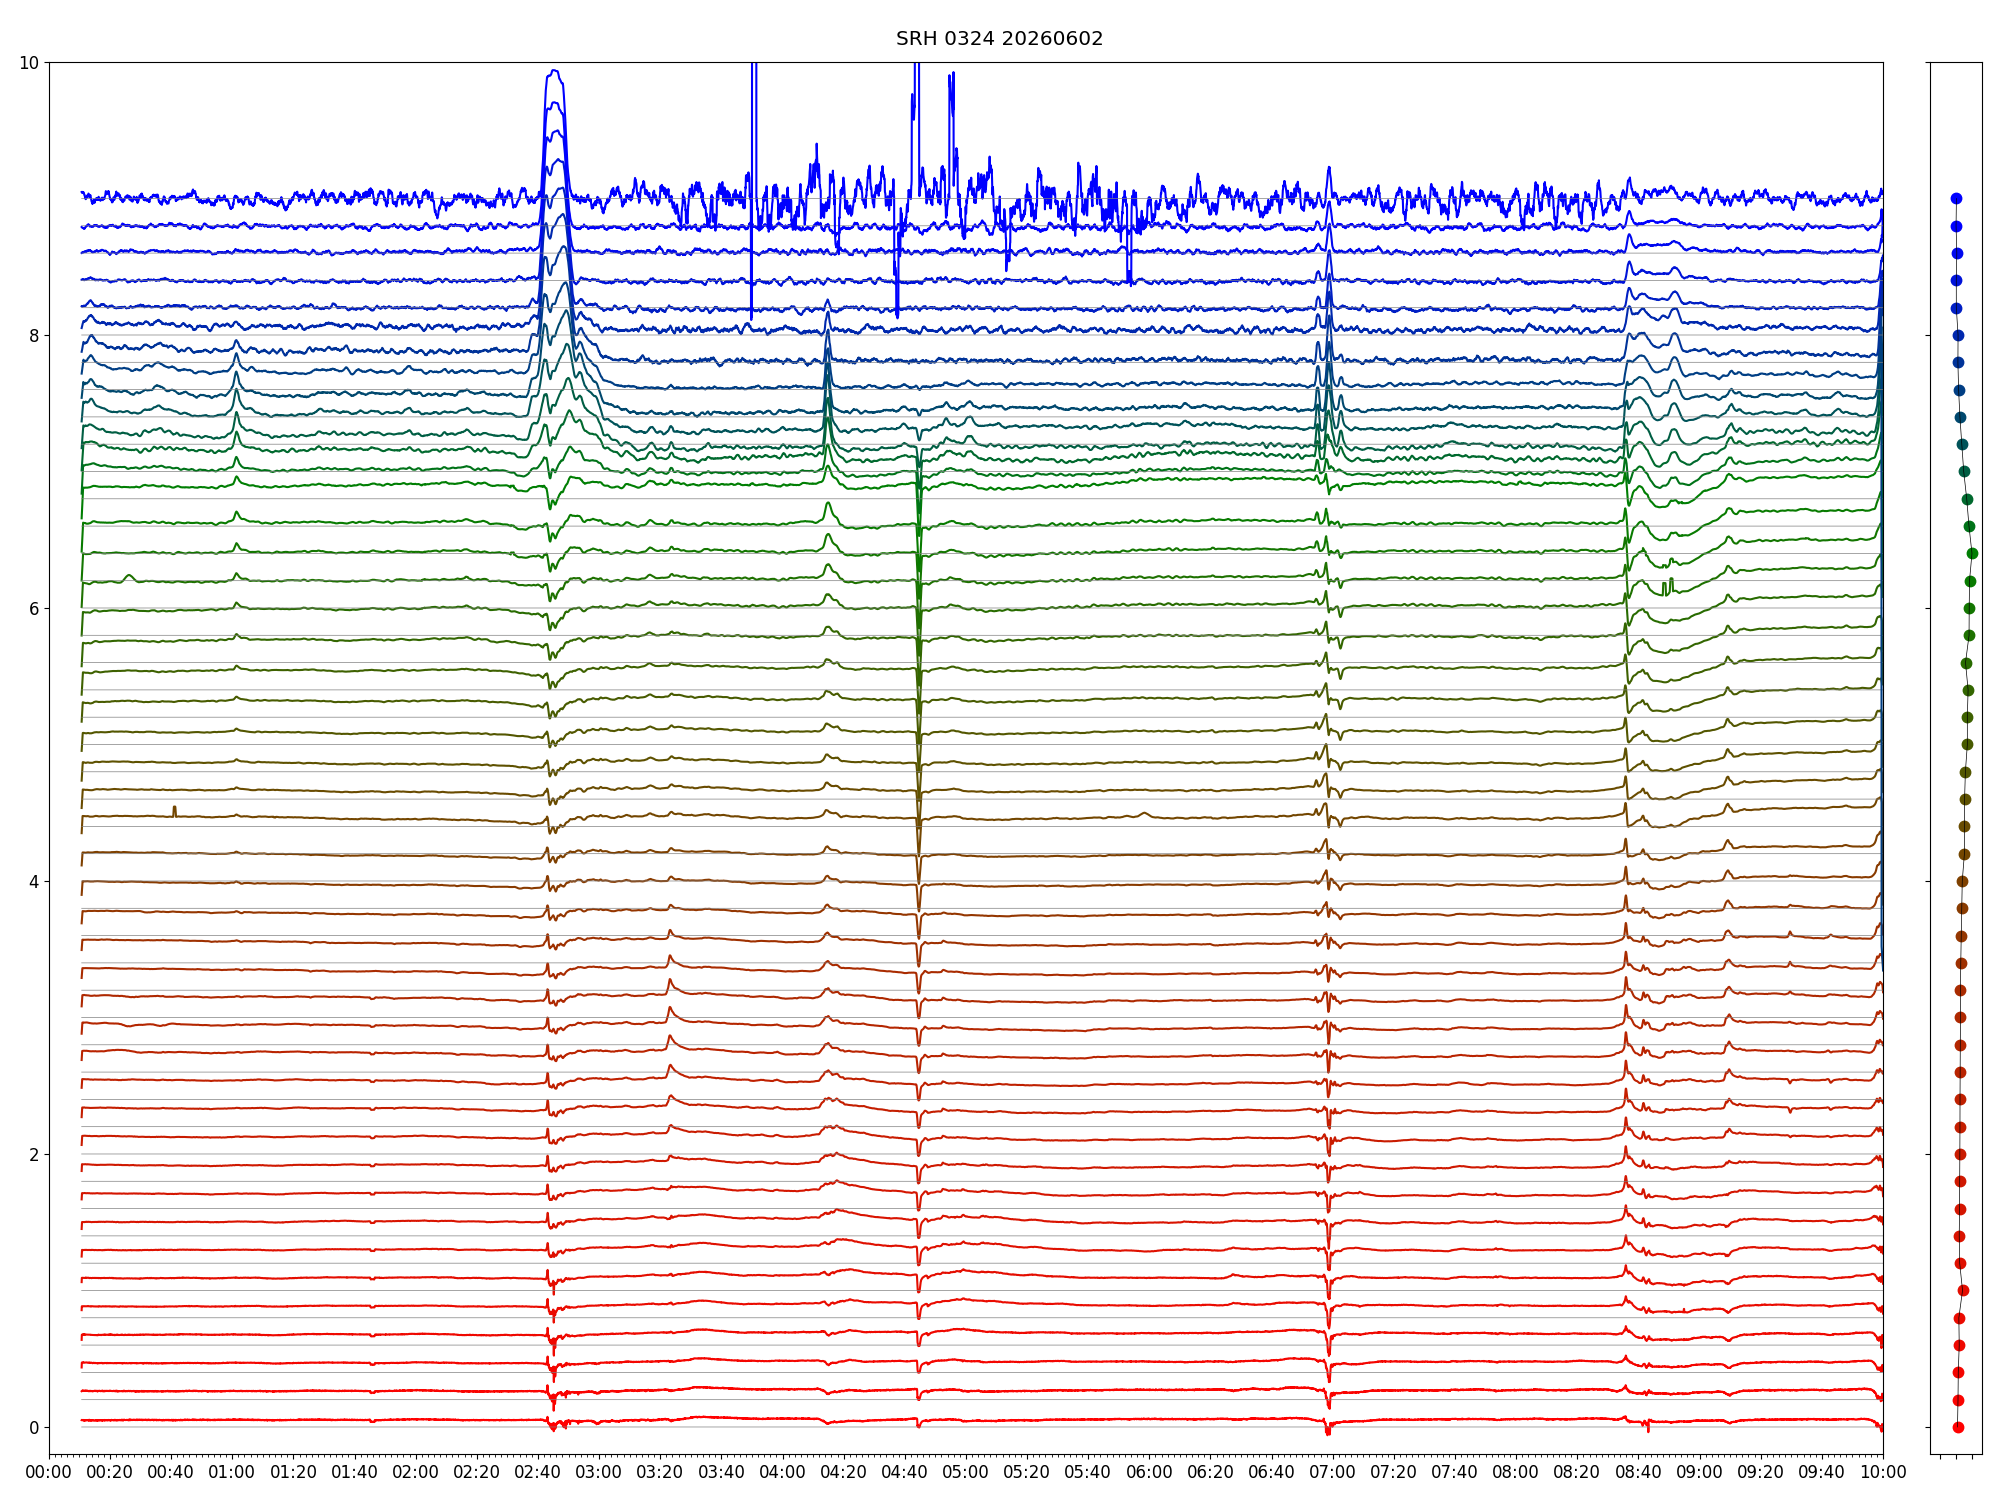Click the time axis label "00:00"
The height and width of the screenshot is (1500, 2000).
pos(49,1473)
